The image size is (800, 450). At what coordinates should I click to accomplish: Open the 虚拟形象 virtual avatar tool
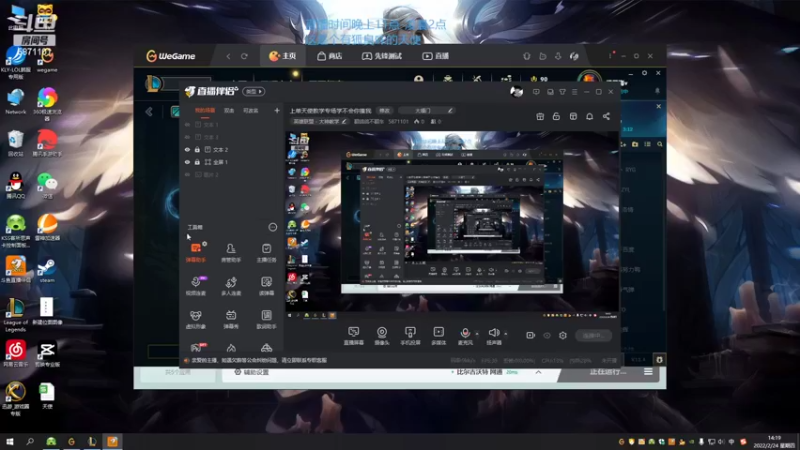coord(196,319)
